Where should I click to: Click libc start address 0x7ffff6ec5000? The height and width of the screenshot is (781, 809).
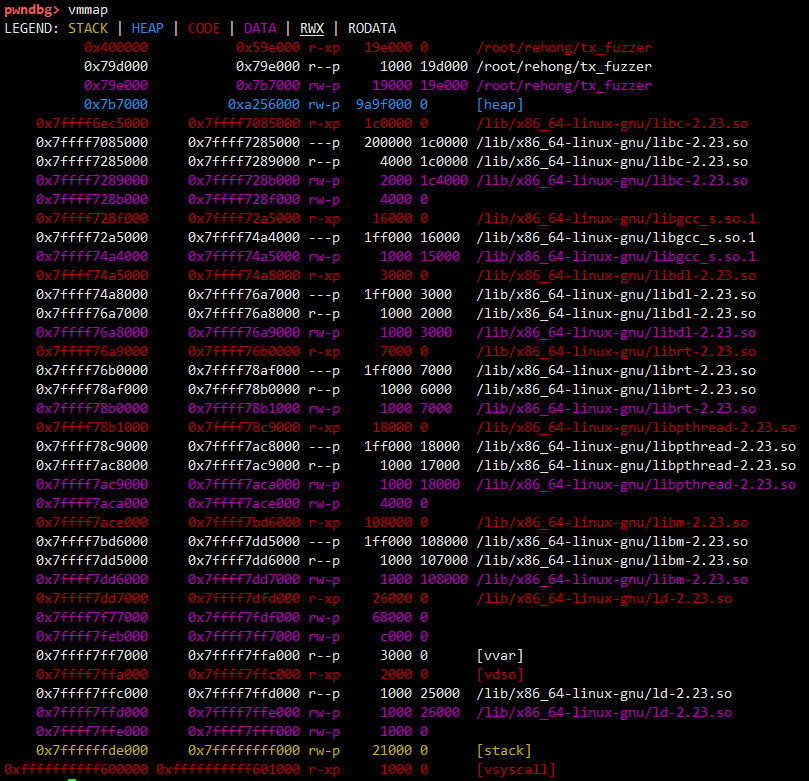tap(92, 124)
